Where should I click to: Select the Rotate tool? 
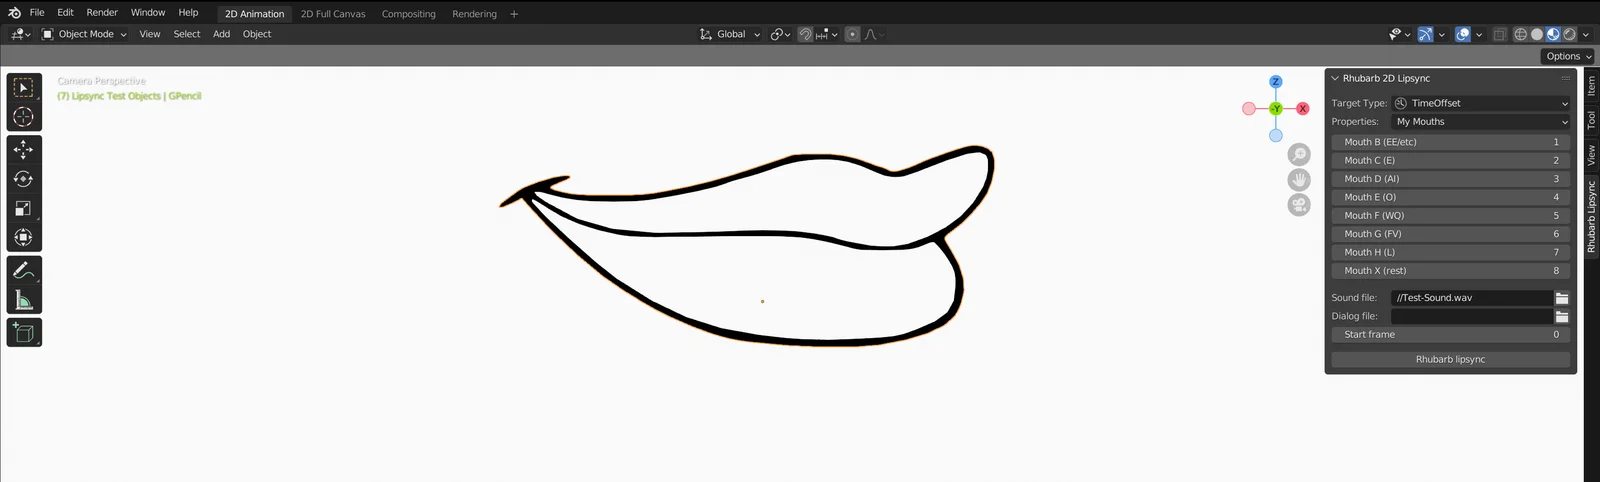point(24,179)
